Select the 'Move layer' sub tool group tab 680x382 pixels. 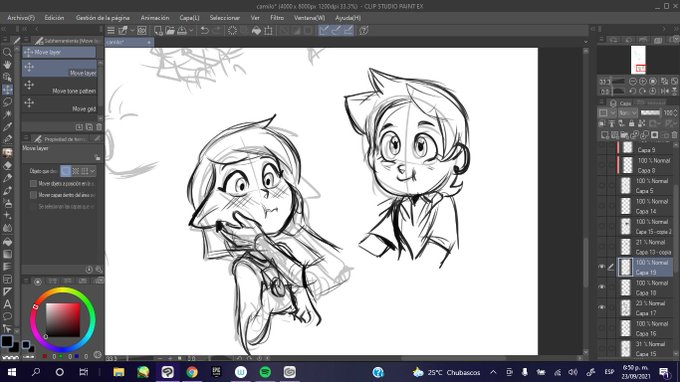(x=59, y=52)
